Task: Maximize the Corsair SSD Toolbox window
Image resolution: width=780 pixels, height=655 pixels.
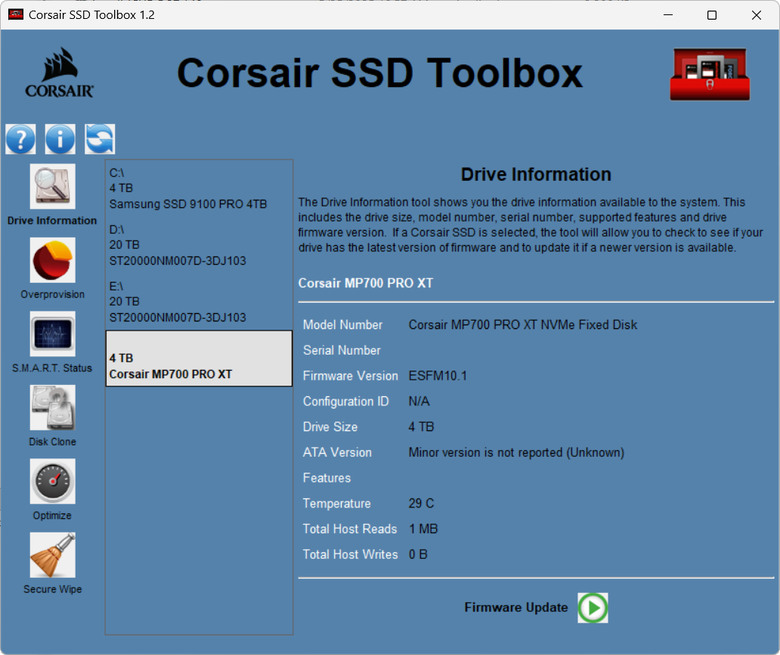Action: click(x=712, y=15)
